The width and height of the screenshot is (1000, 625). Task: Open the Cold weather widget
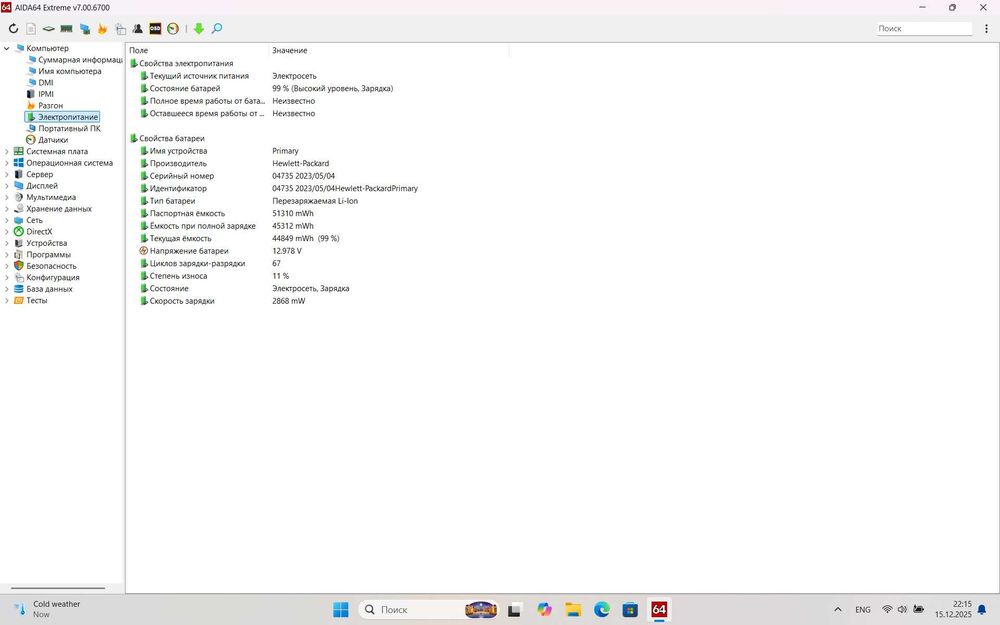click(x=48, y=609)
